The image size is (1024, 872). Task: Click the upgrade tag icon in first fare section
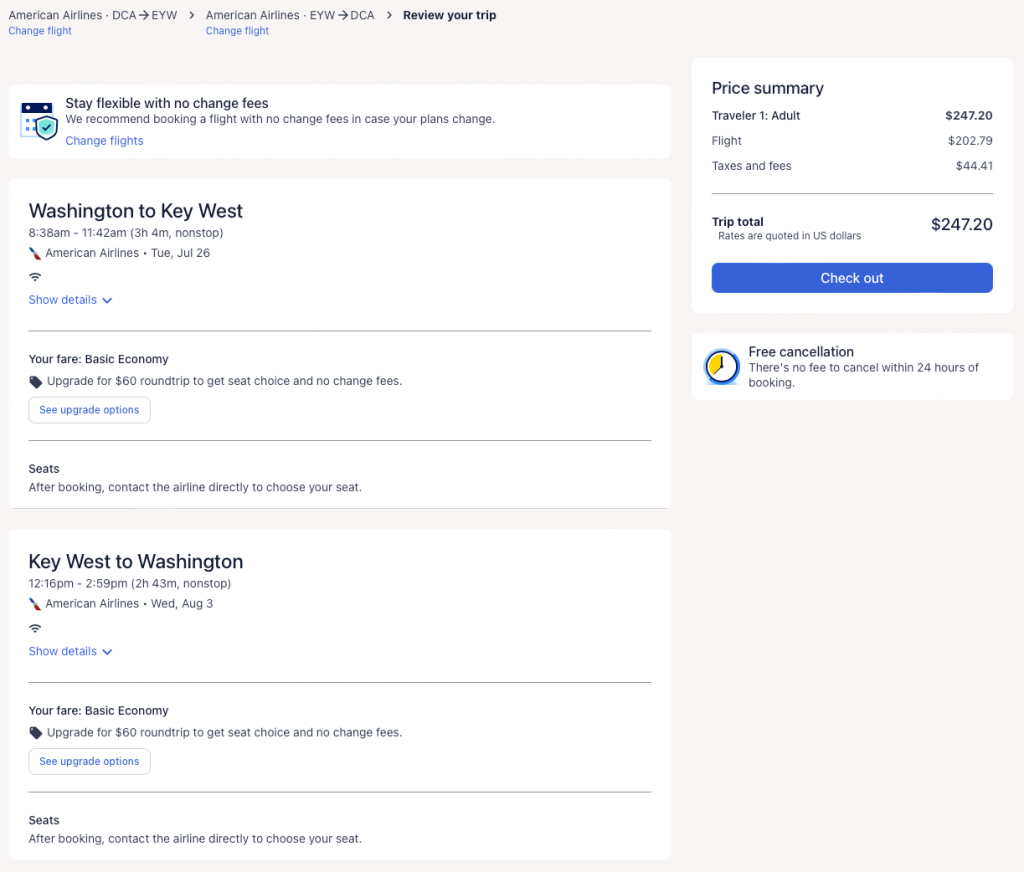coord(36,381)
